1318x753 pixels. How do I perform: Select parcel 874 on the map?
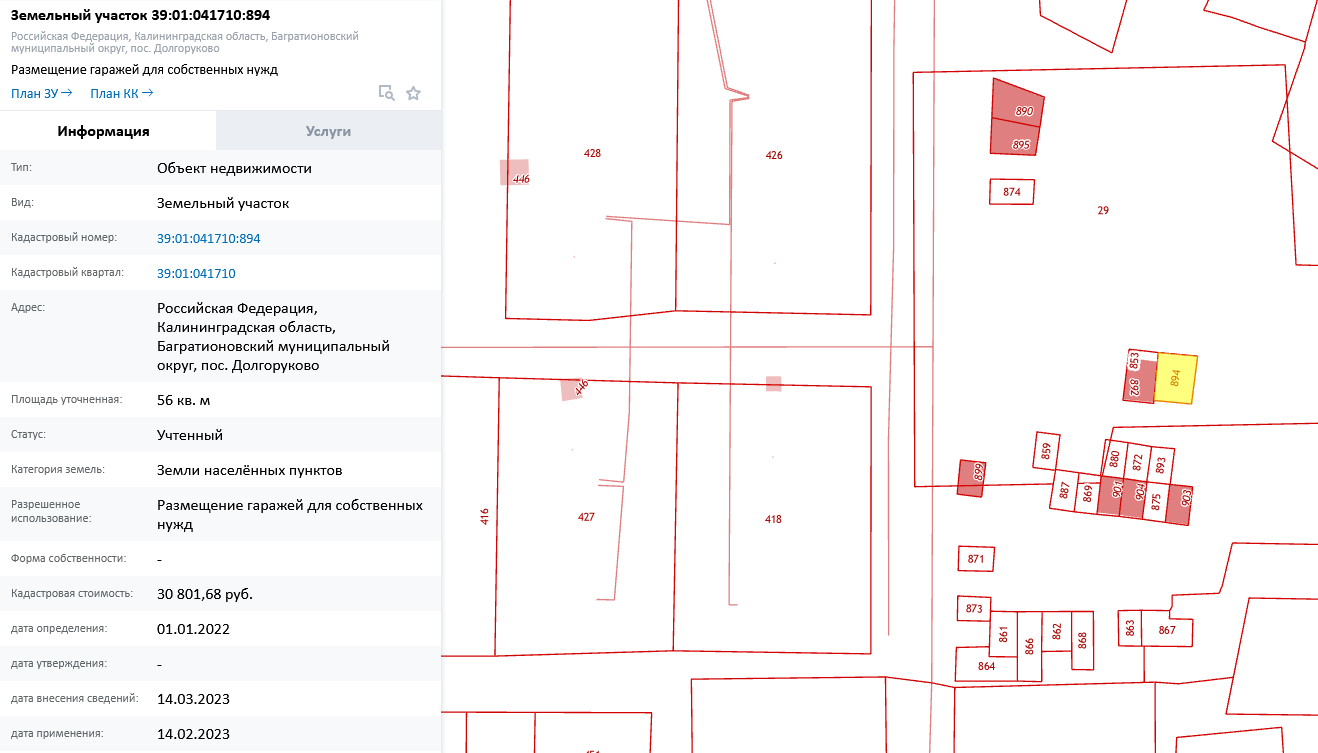1011,192
